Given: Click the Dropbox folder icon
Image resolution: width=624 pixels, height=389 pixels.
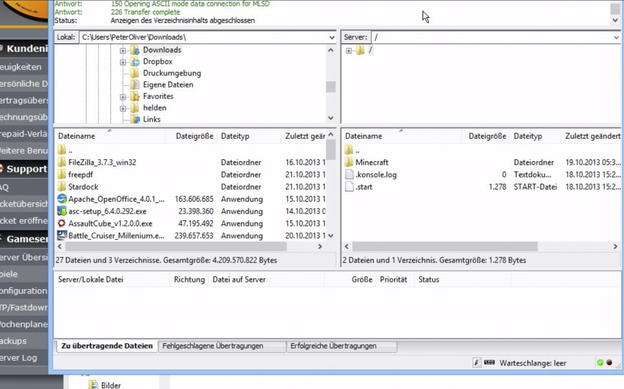Looking at the screenshot, I should tap(135, 62).
